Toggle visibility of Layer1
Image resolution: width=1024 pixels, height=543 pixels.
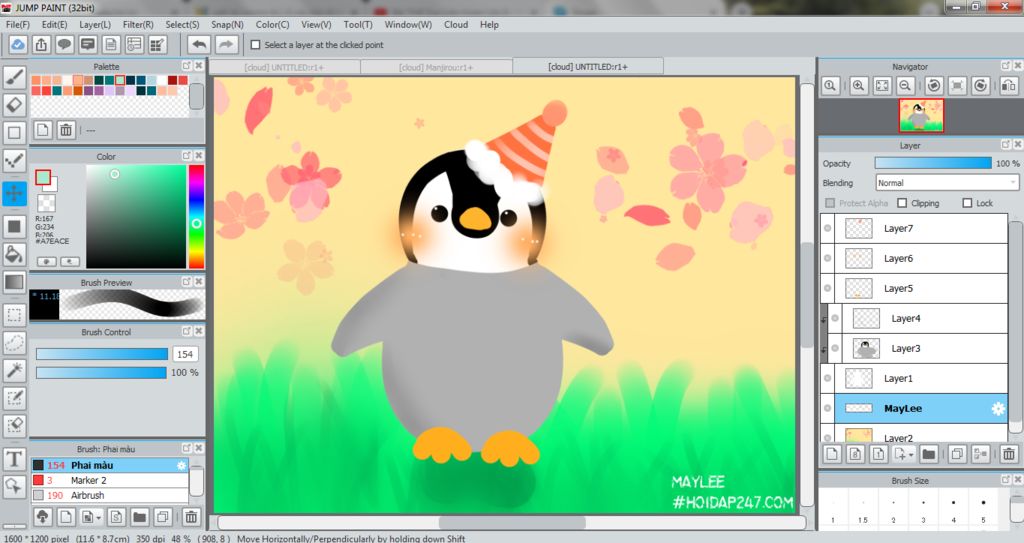(x=827, y=378)
